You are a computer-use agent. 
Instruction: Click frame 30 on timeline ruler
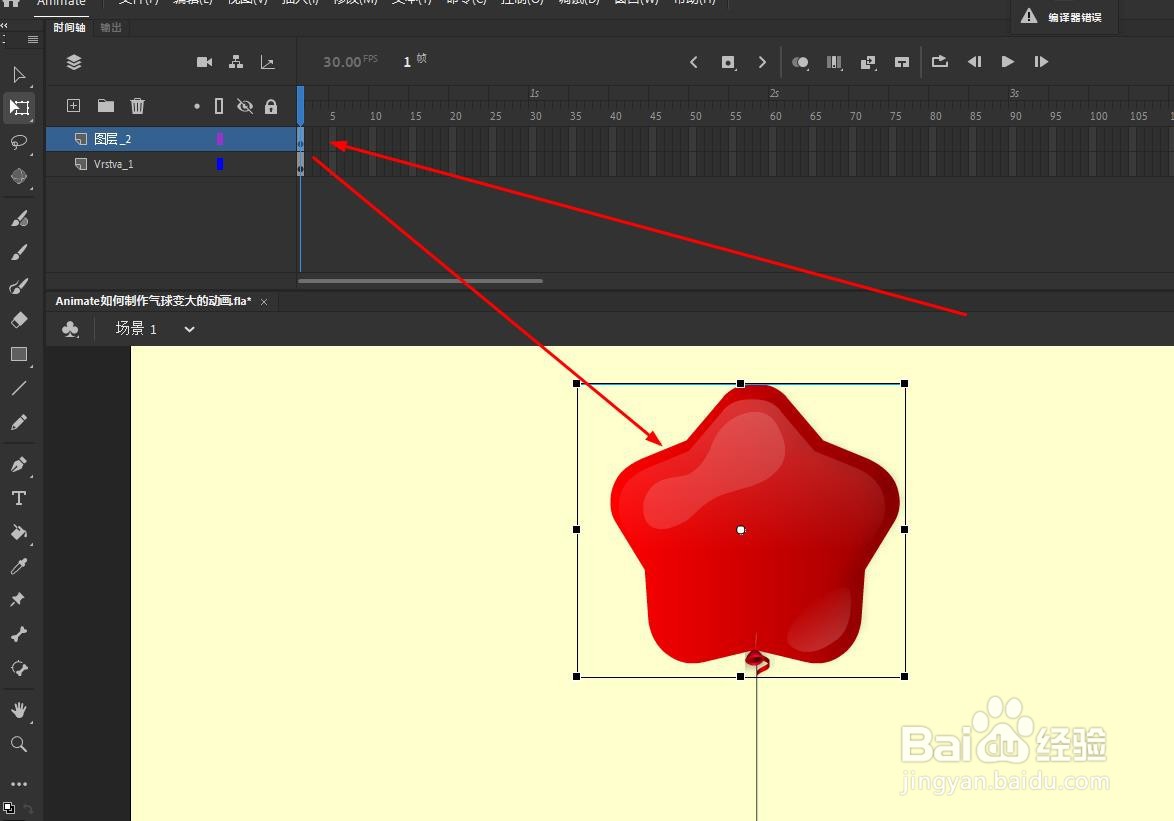point(535,116)
